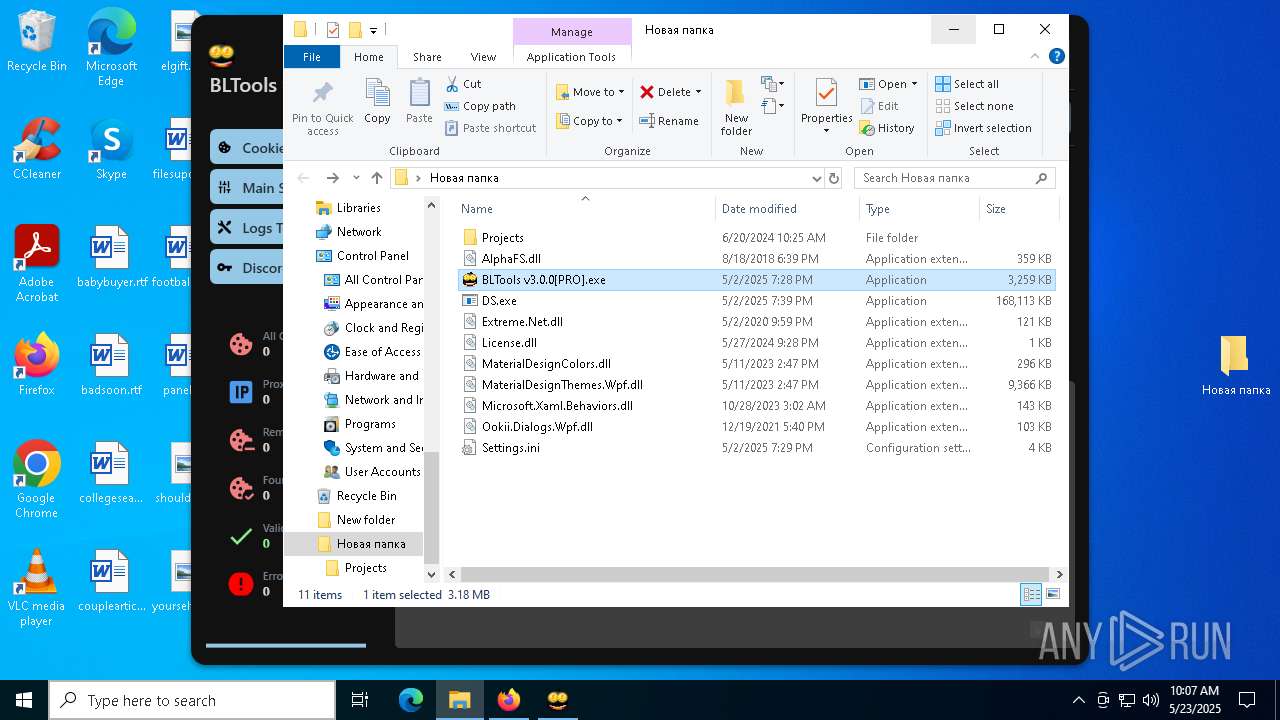The height and width of the screenshot is (720, 1280).
Task: Show hidden system tray icons
Action: click(1078, 700)
